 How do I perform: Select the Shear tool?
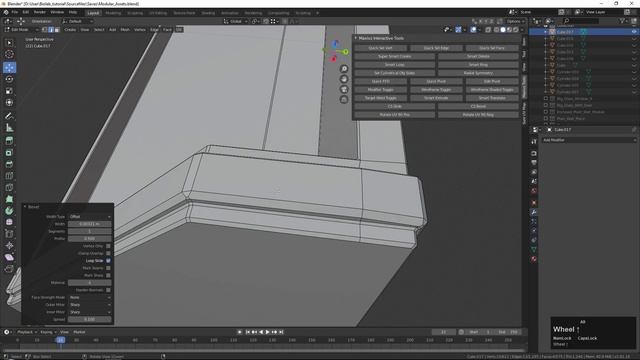pyautogui.click(x=9, y=257)
